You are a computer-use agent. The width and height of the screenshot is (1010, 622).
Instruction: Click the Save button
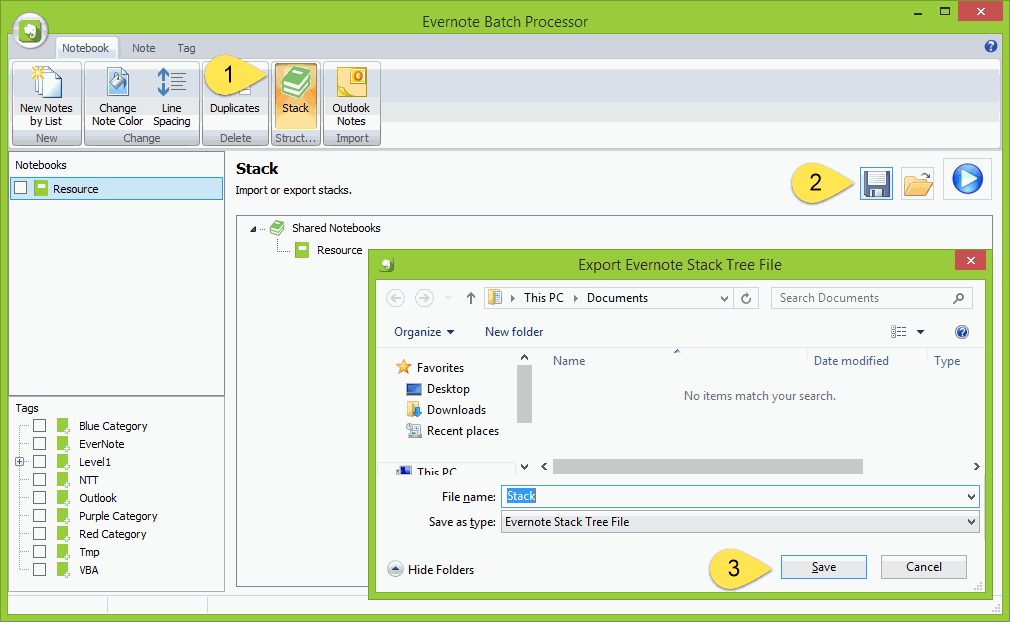pyautogui.click(x=823, y=567)
